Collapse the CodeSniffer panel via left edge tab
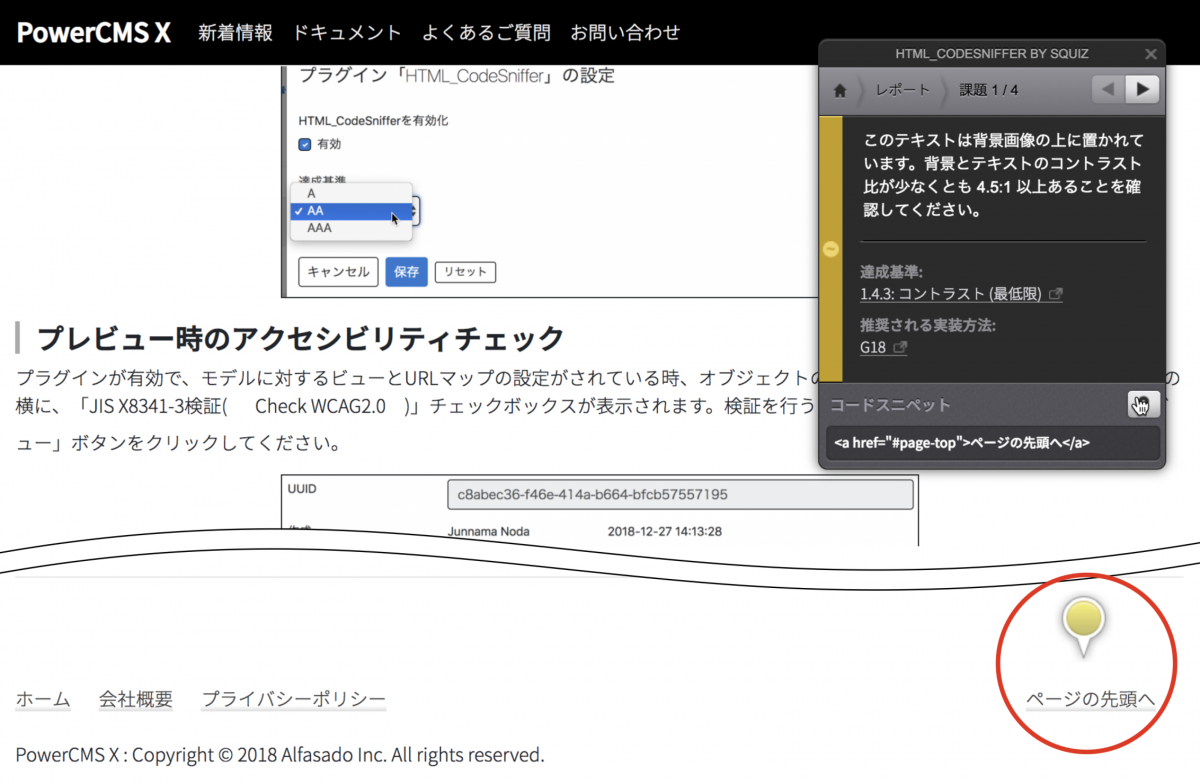Image resolution: width=1200 pixels, height=784 pixels. point(829,249)
